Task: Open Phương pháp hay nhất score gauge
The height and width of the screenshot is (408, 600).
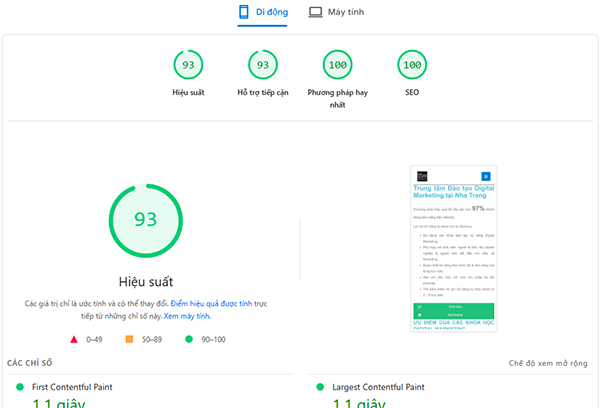Action: [x=338, y=65]
